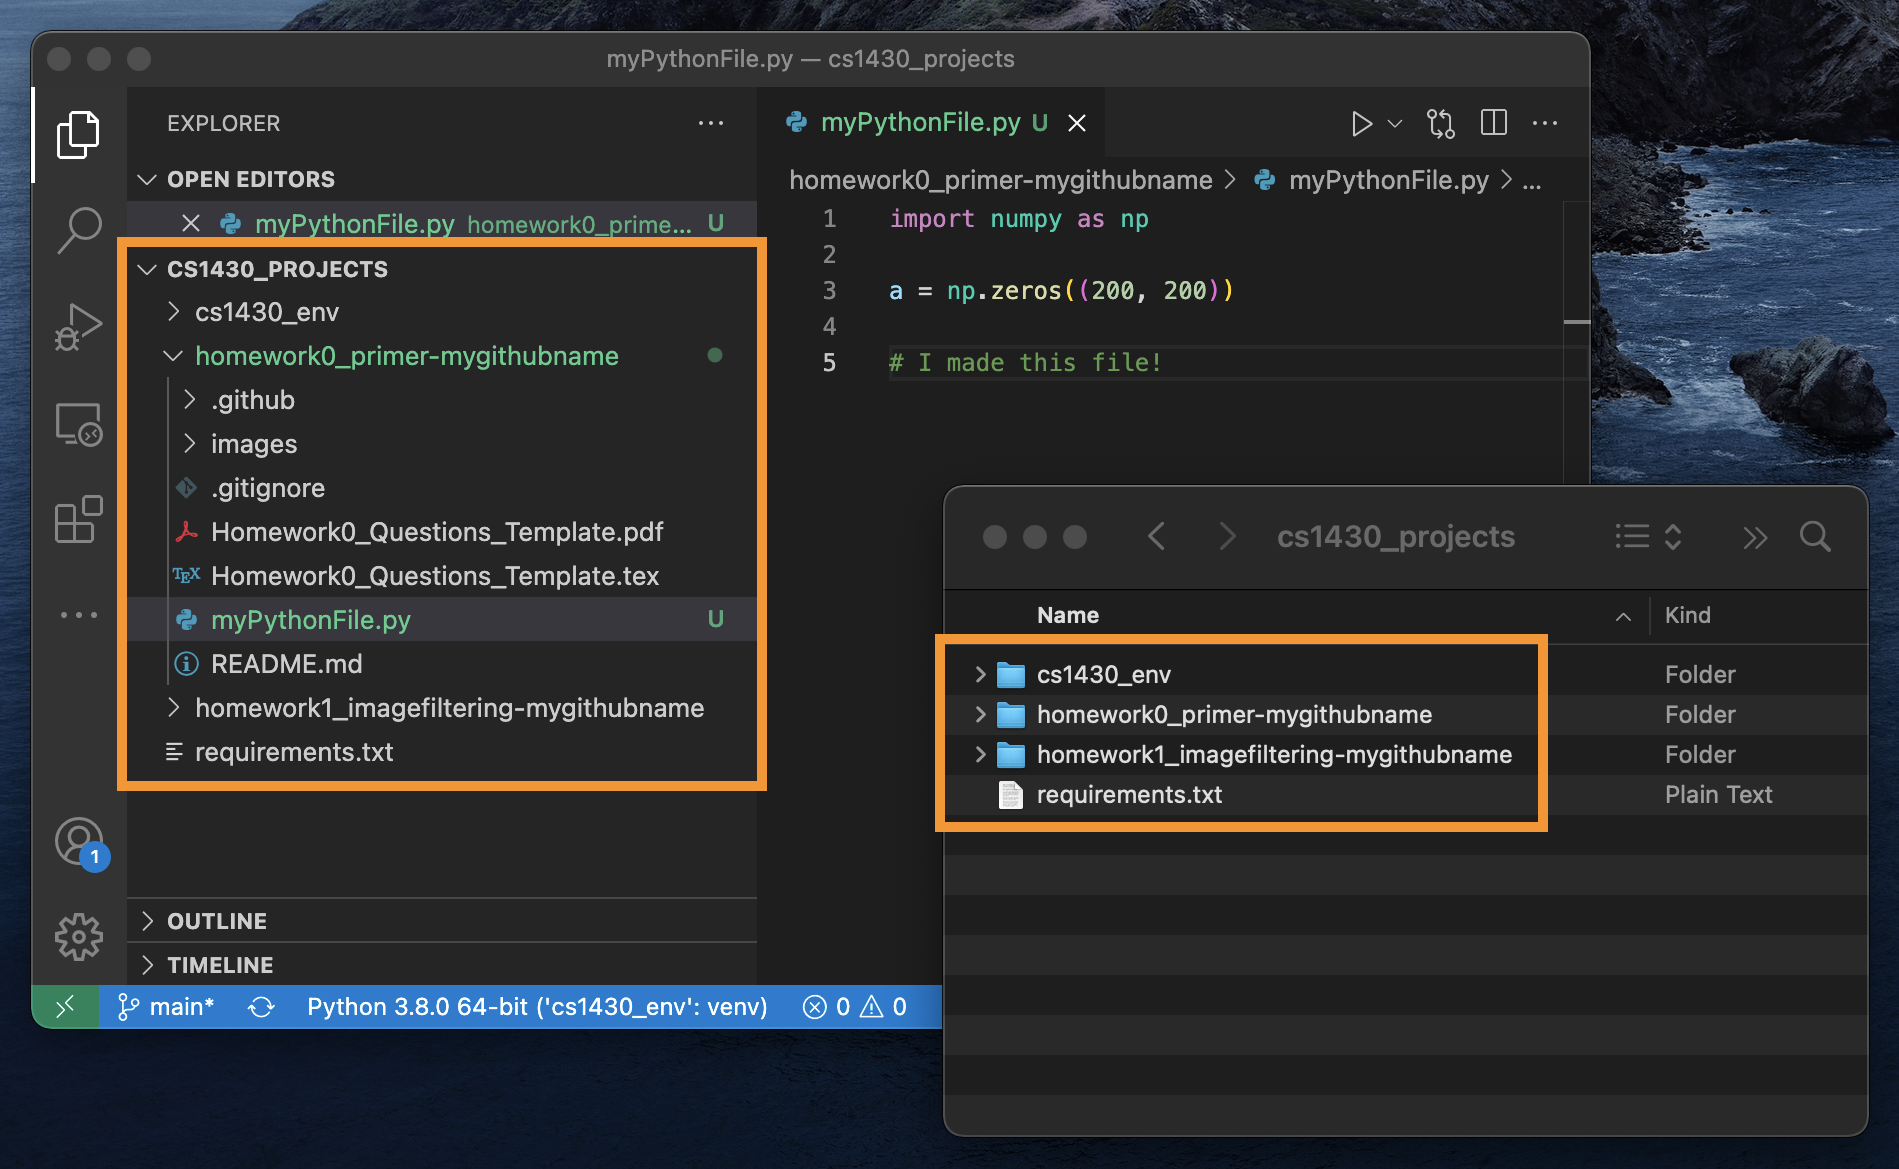Open the Search view icon
The image size is (1899, 1169).
coord(78,229)
